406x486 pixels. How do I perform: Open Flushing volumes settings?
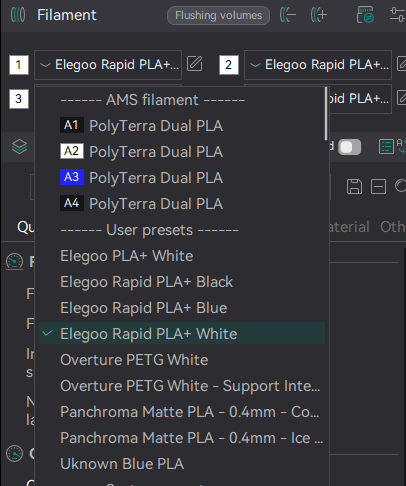(x=218, y=15)
